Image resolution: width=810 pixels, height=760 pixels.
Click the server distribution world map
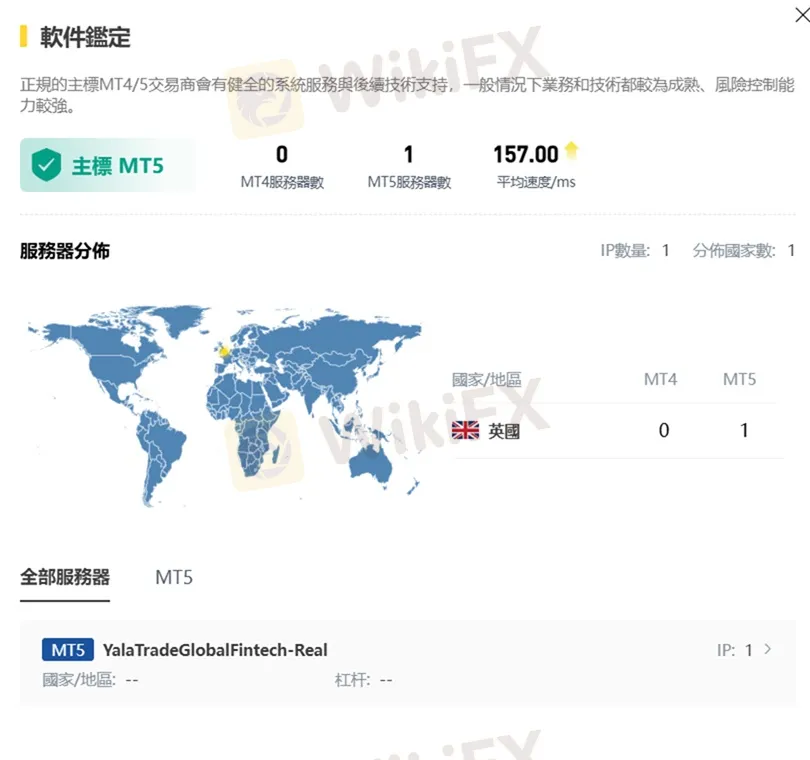coord(220,410)
